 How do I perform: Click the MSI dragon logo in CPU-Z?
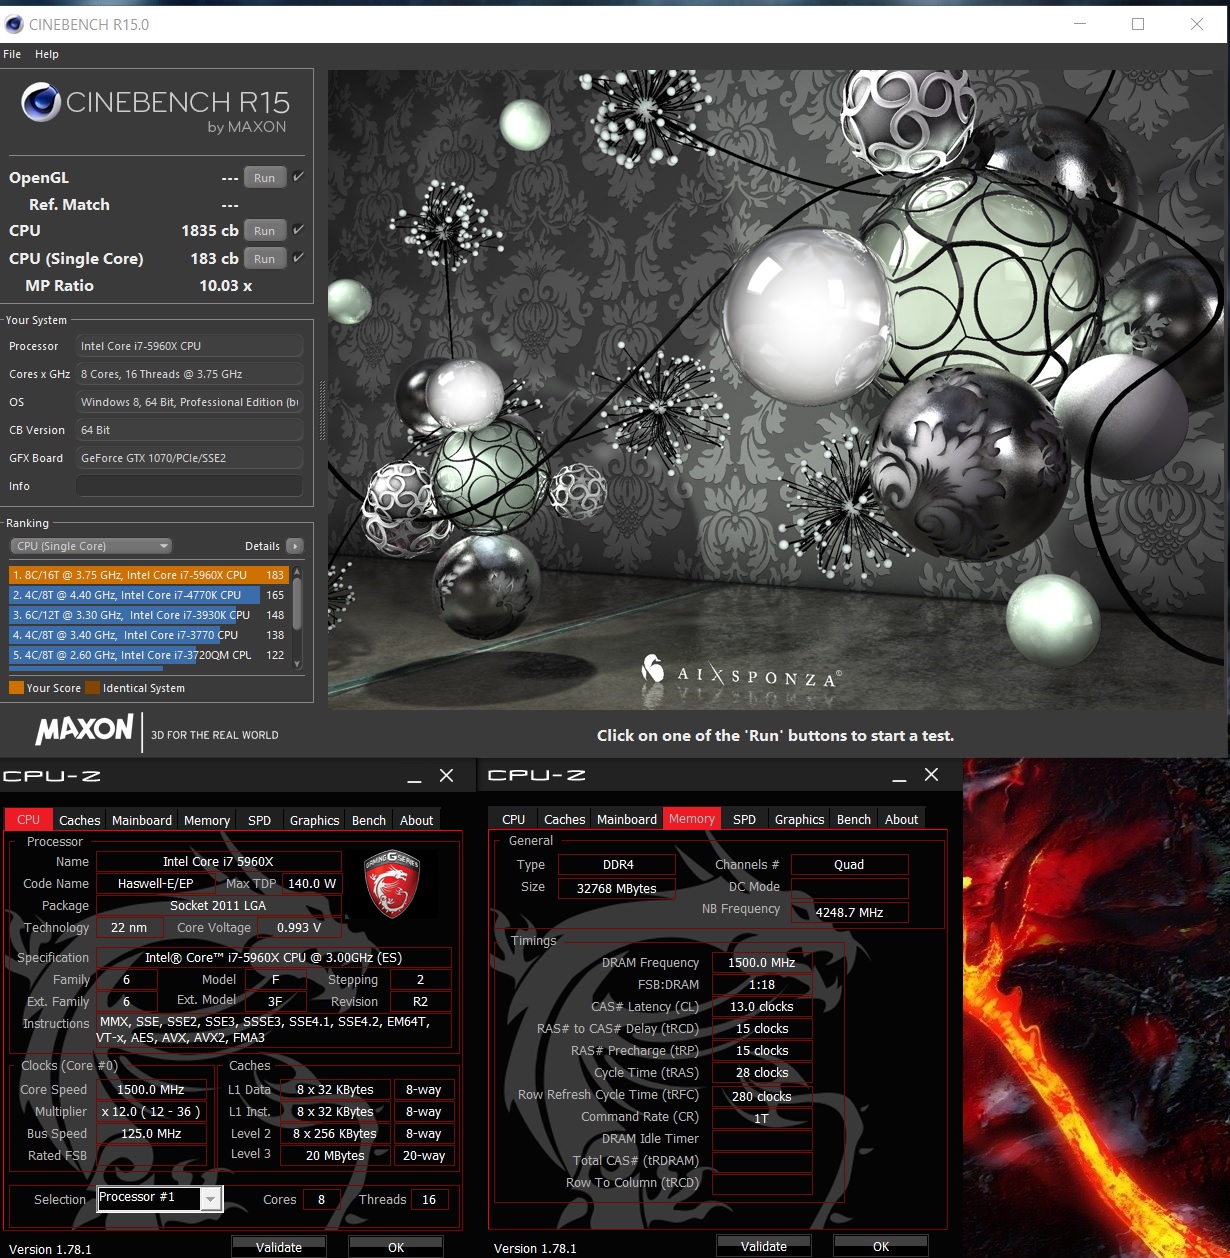pyautogui.click(x=392, y=884)
